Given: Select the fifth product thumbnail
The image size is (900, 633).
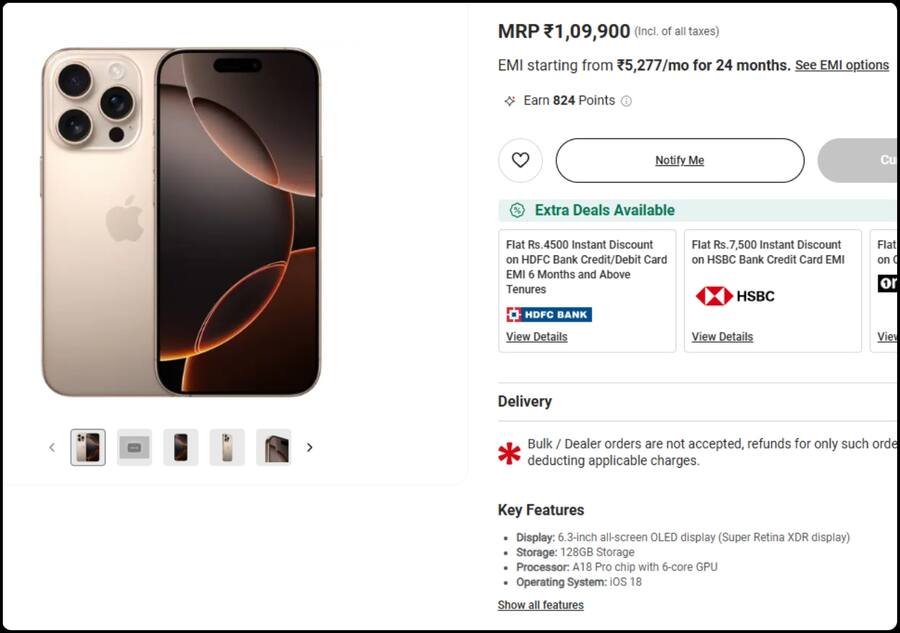Looking at the screenshot, I should click(274, 447).
